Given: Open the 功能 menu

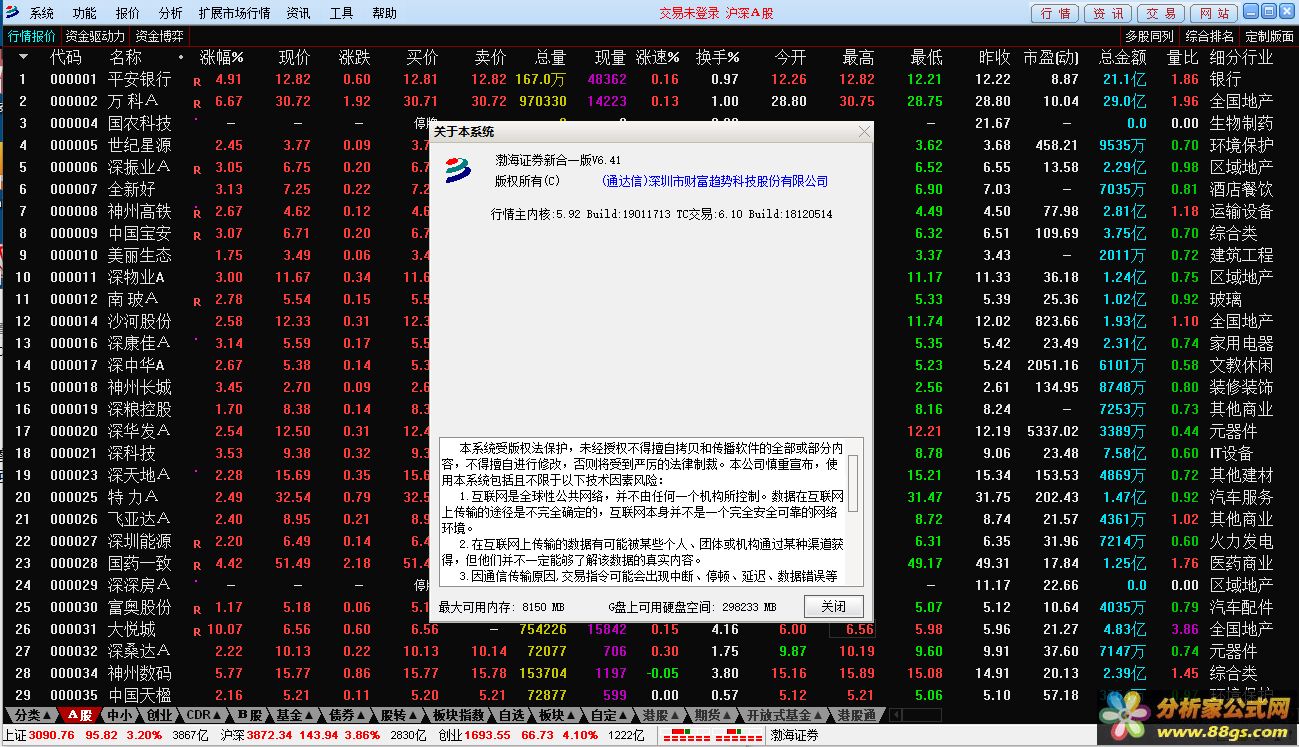Looking at the screenshot, I should [85, 13].
